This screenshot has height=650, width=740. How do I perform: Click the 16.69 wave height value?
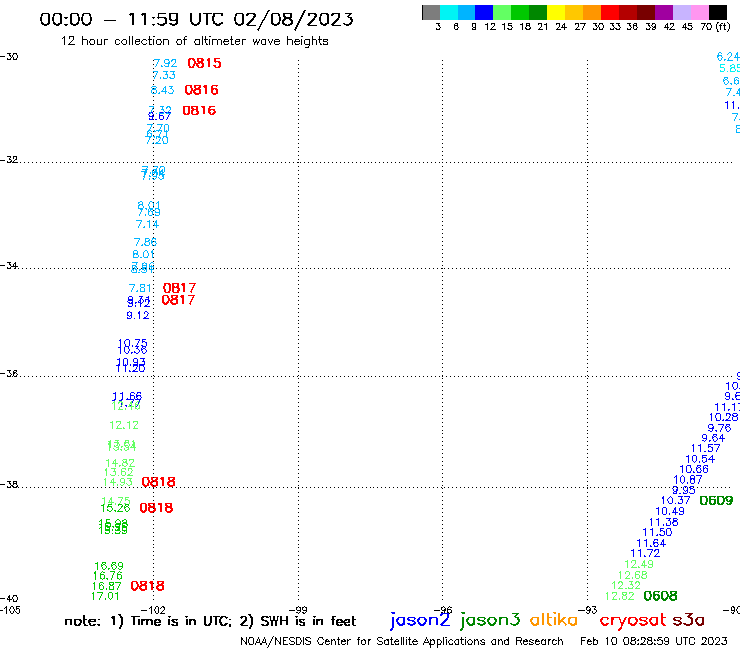click(109, 566)
